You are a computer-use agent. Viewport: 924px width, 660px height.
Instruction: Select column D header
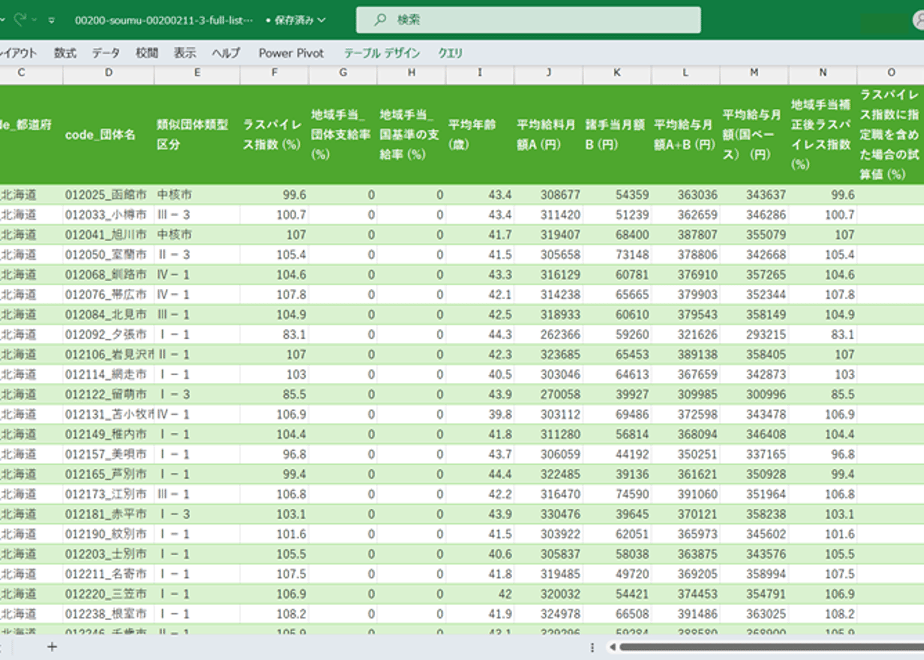pyautogui.click(x=108, y=73)
